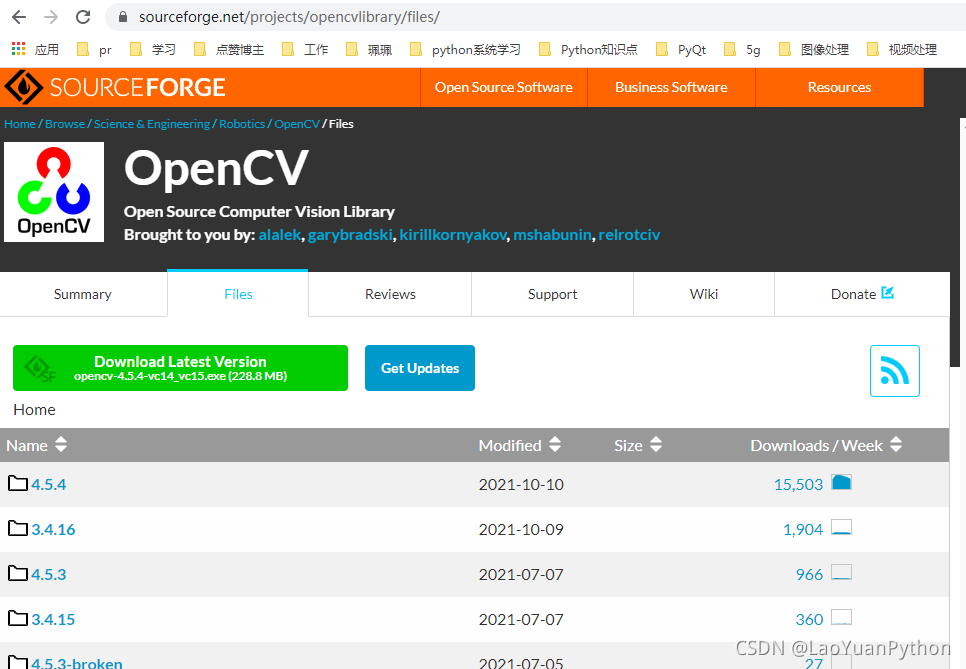Image resolution: width=966 pixels, height=669 pixels.
Task: Open the 3.4.16 folder link
Action: click(x=53, y=529)
